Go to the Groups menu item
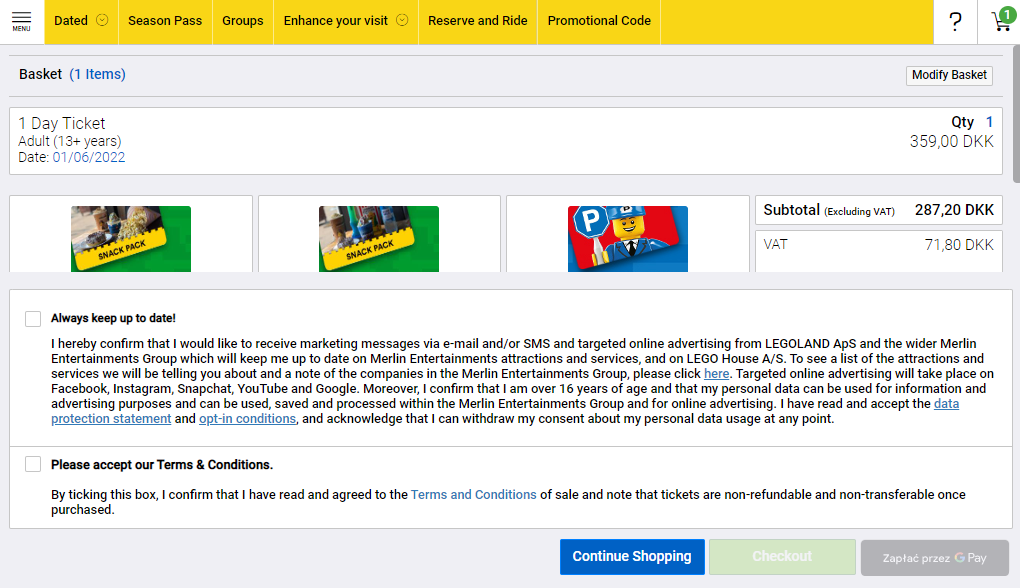The height and width of the screenshot is (588, 1020). pos(243,21)
